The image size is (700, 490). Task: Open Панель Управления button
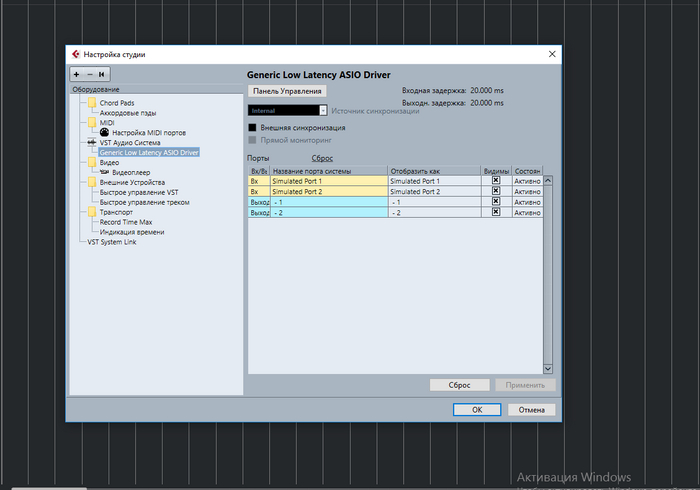coord(287,91)
